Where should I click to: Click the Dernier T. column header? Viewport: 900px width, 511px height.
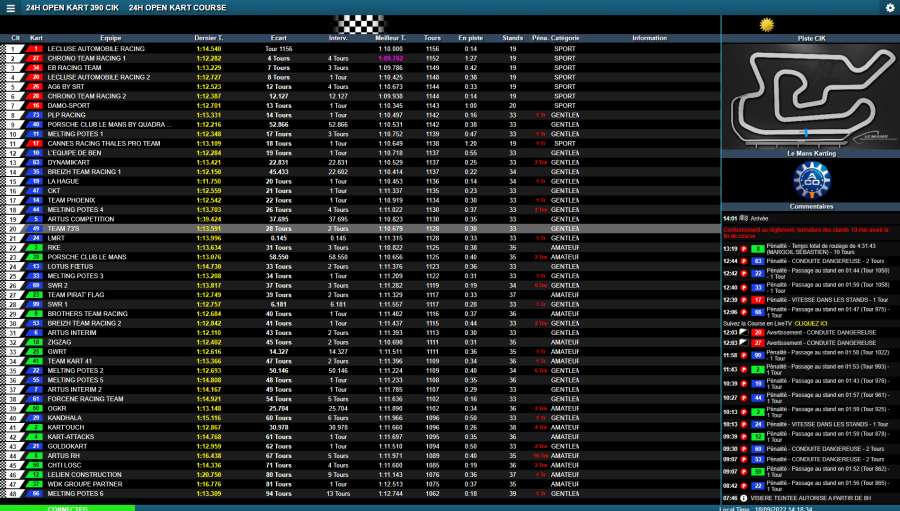tap(208, 38)
